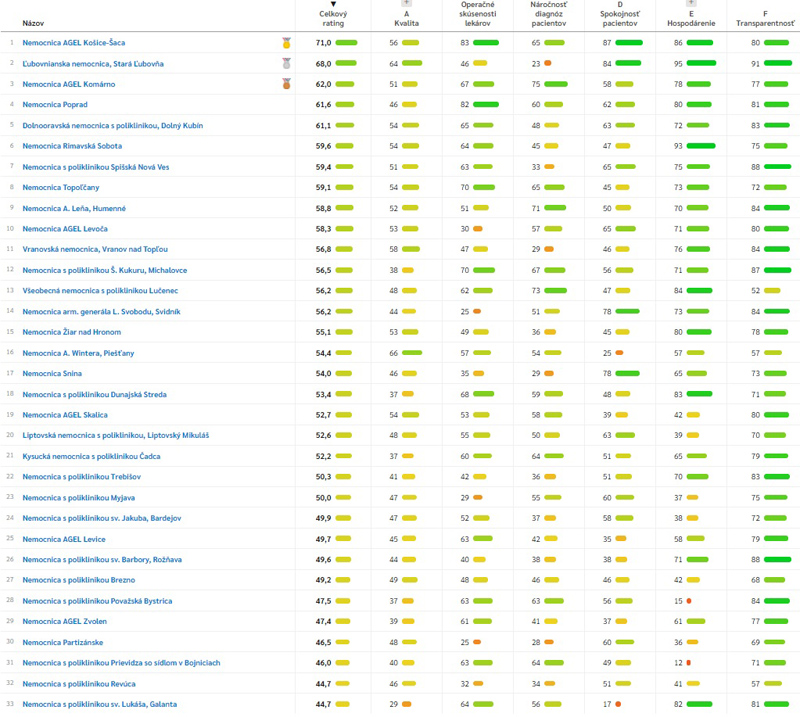Sort by the E Hospodárenie column header

[x=691, y=19]
